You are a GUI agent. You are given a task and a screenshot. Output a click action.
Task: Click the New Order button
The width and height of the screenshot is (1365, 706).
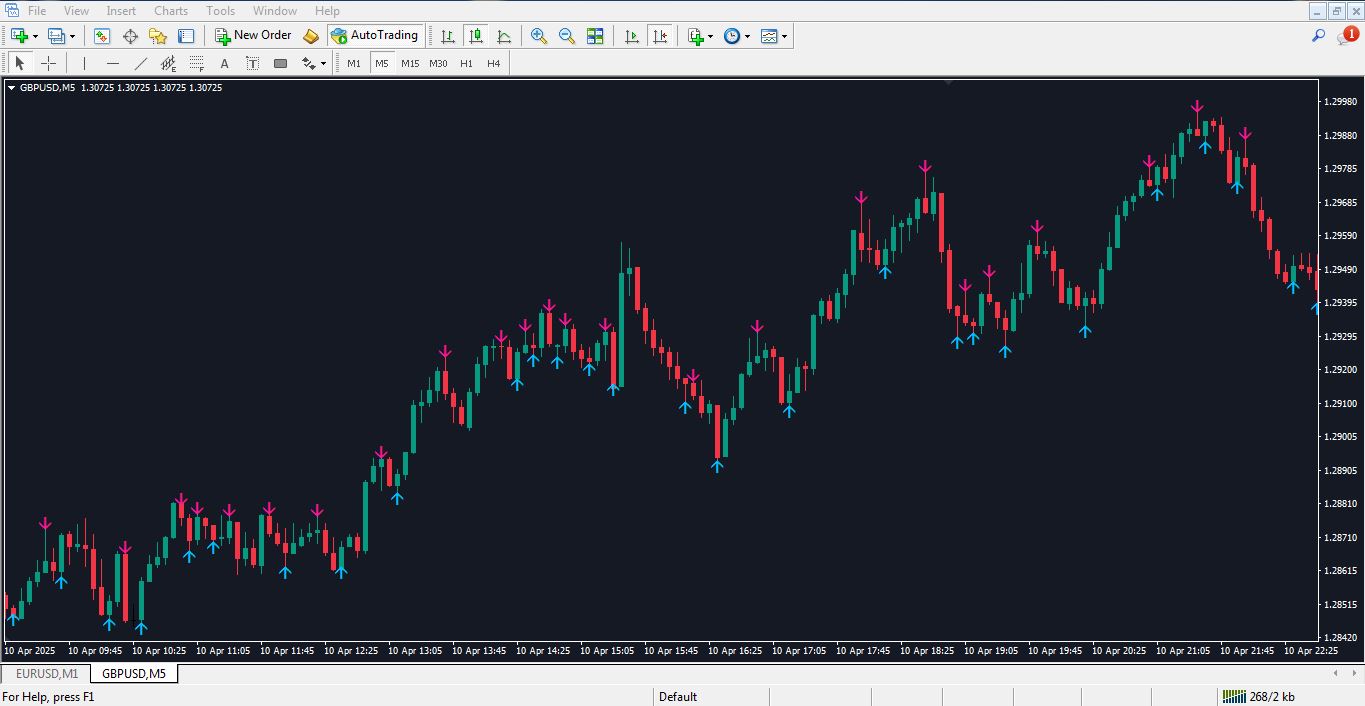253,36
